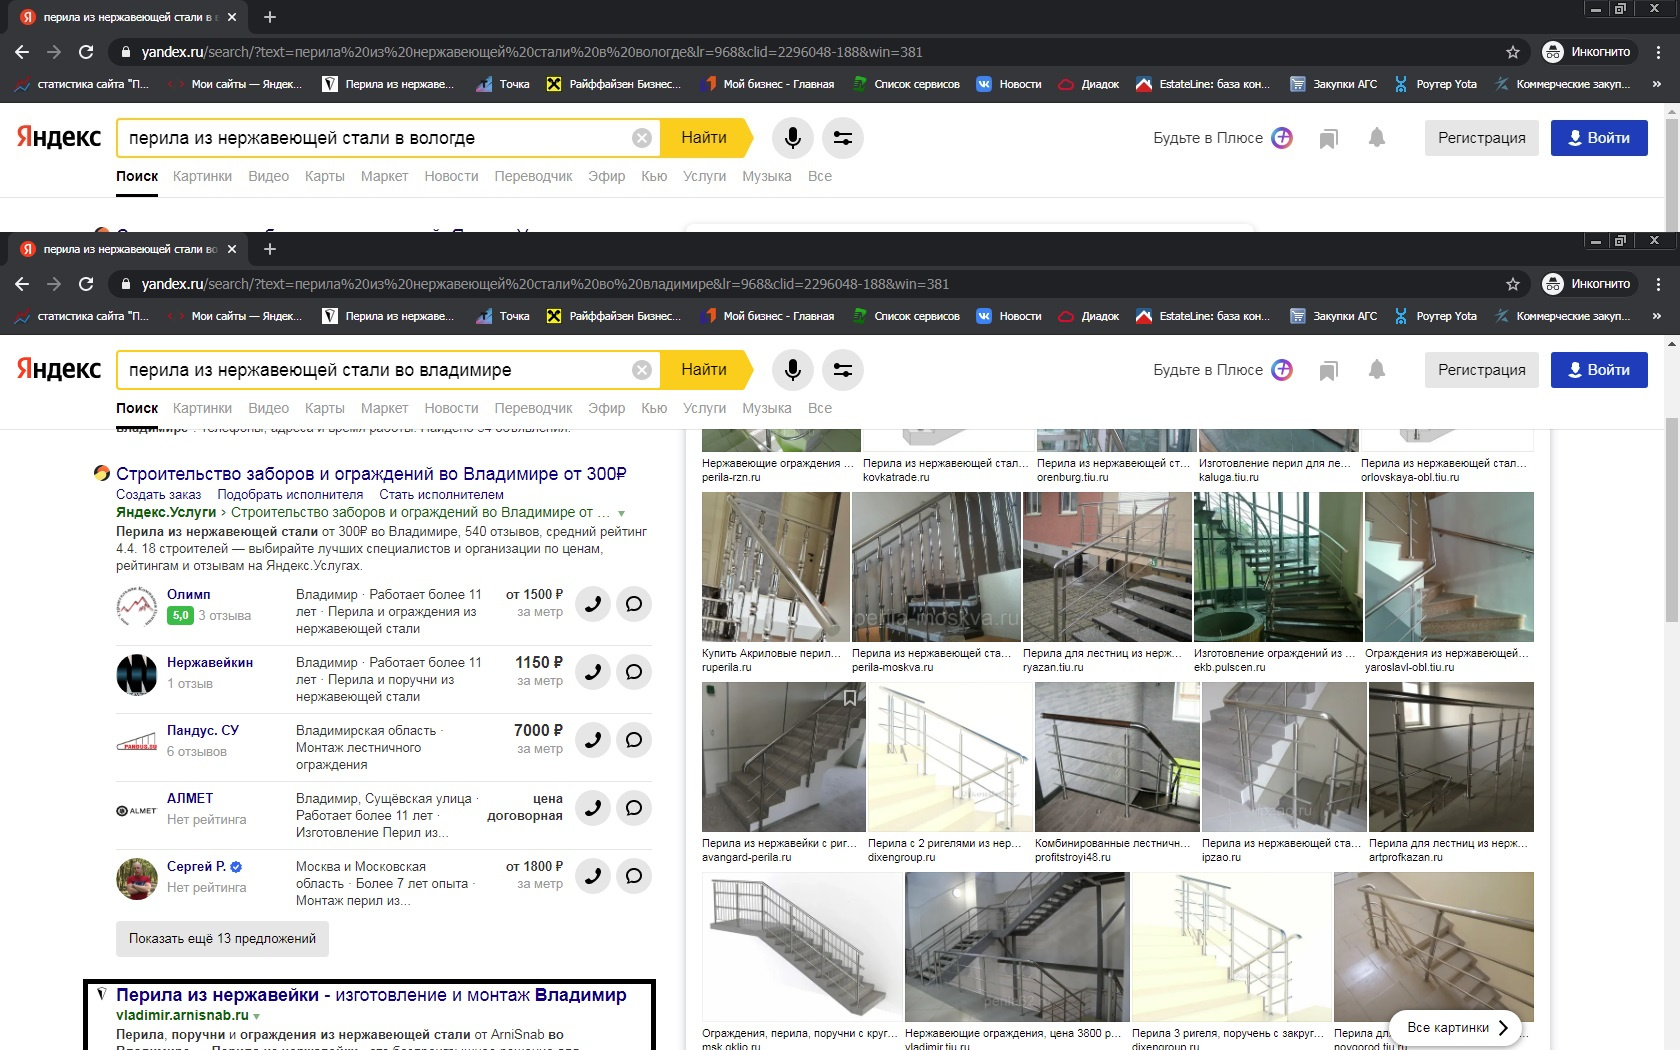Open the ruperila.ru railing image thumbnail
The width and height of the screenshot is (1680, 1050).
click(x=775, y=567)
